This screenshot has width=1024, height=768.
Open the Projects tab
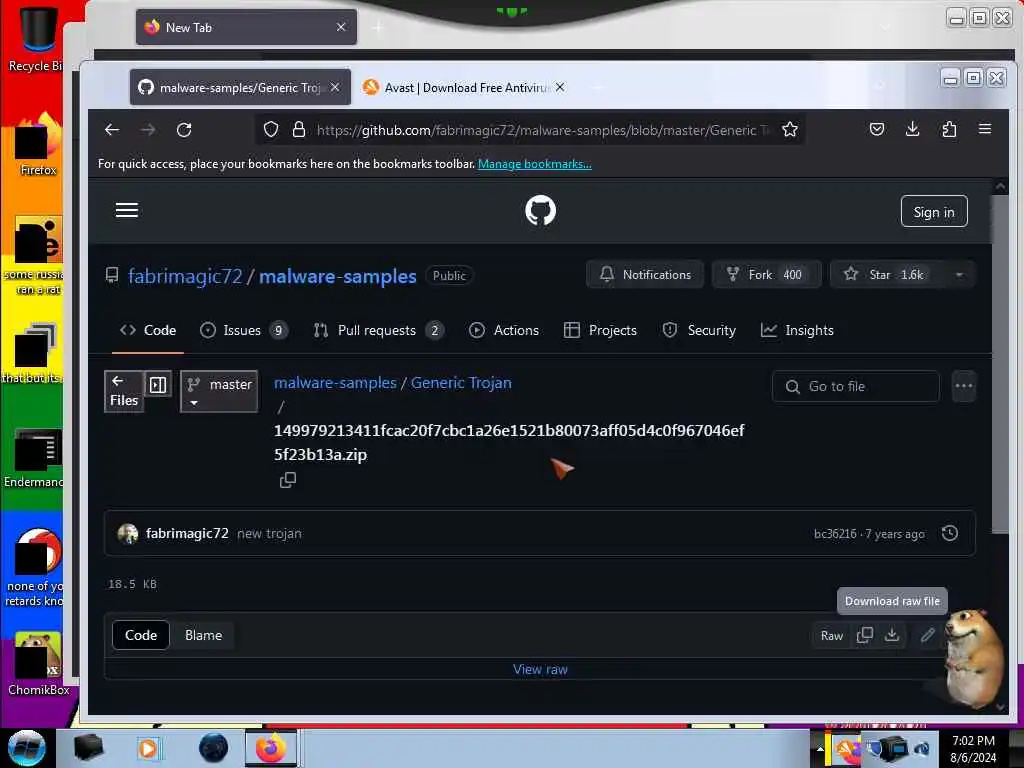coord(600,330)
